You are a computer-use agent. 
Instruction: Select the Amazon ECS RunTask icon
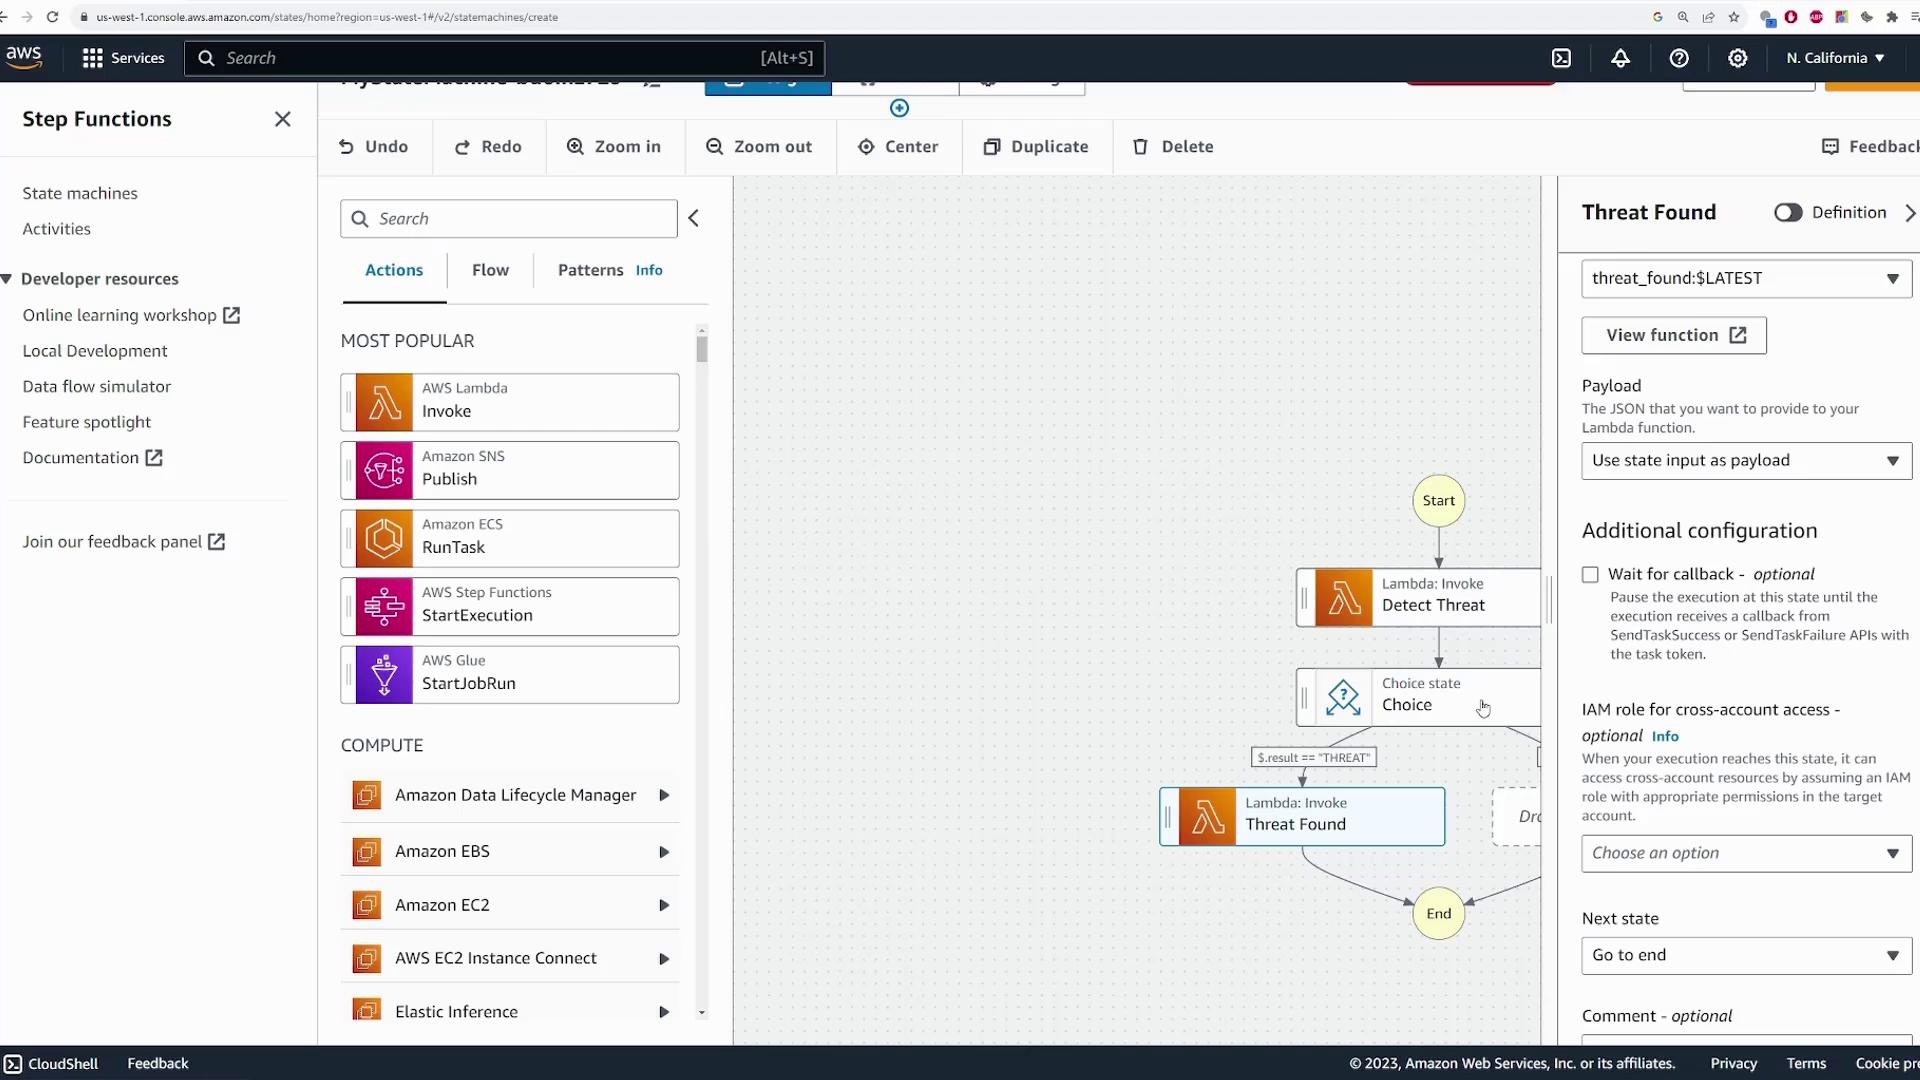click(384, 539)
